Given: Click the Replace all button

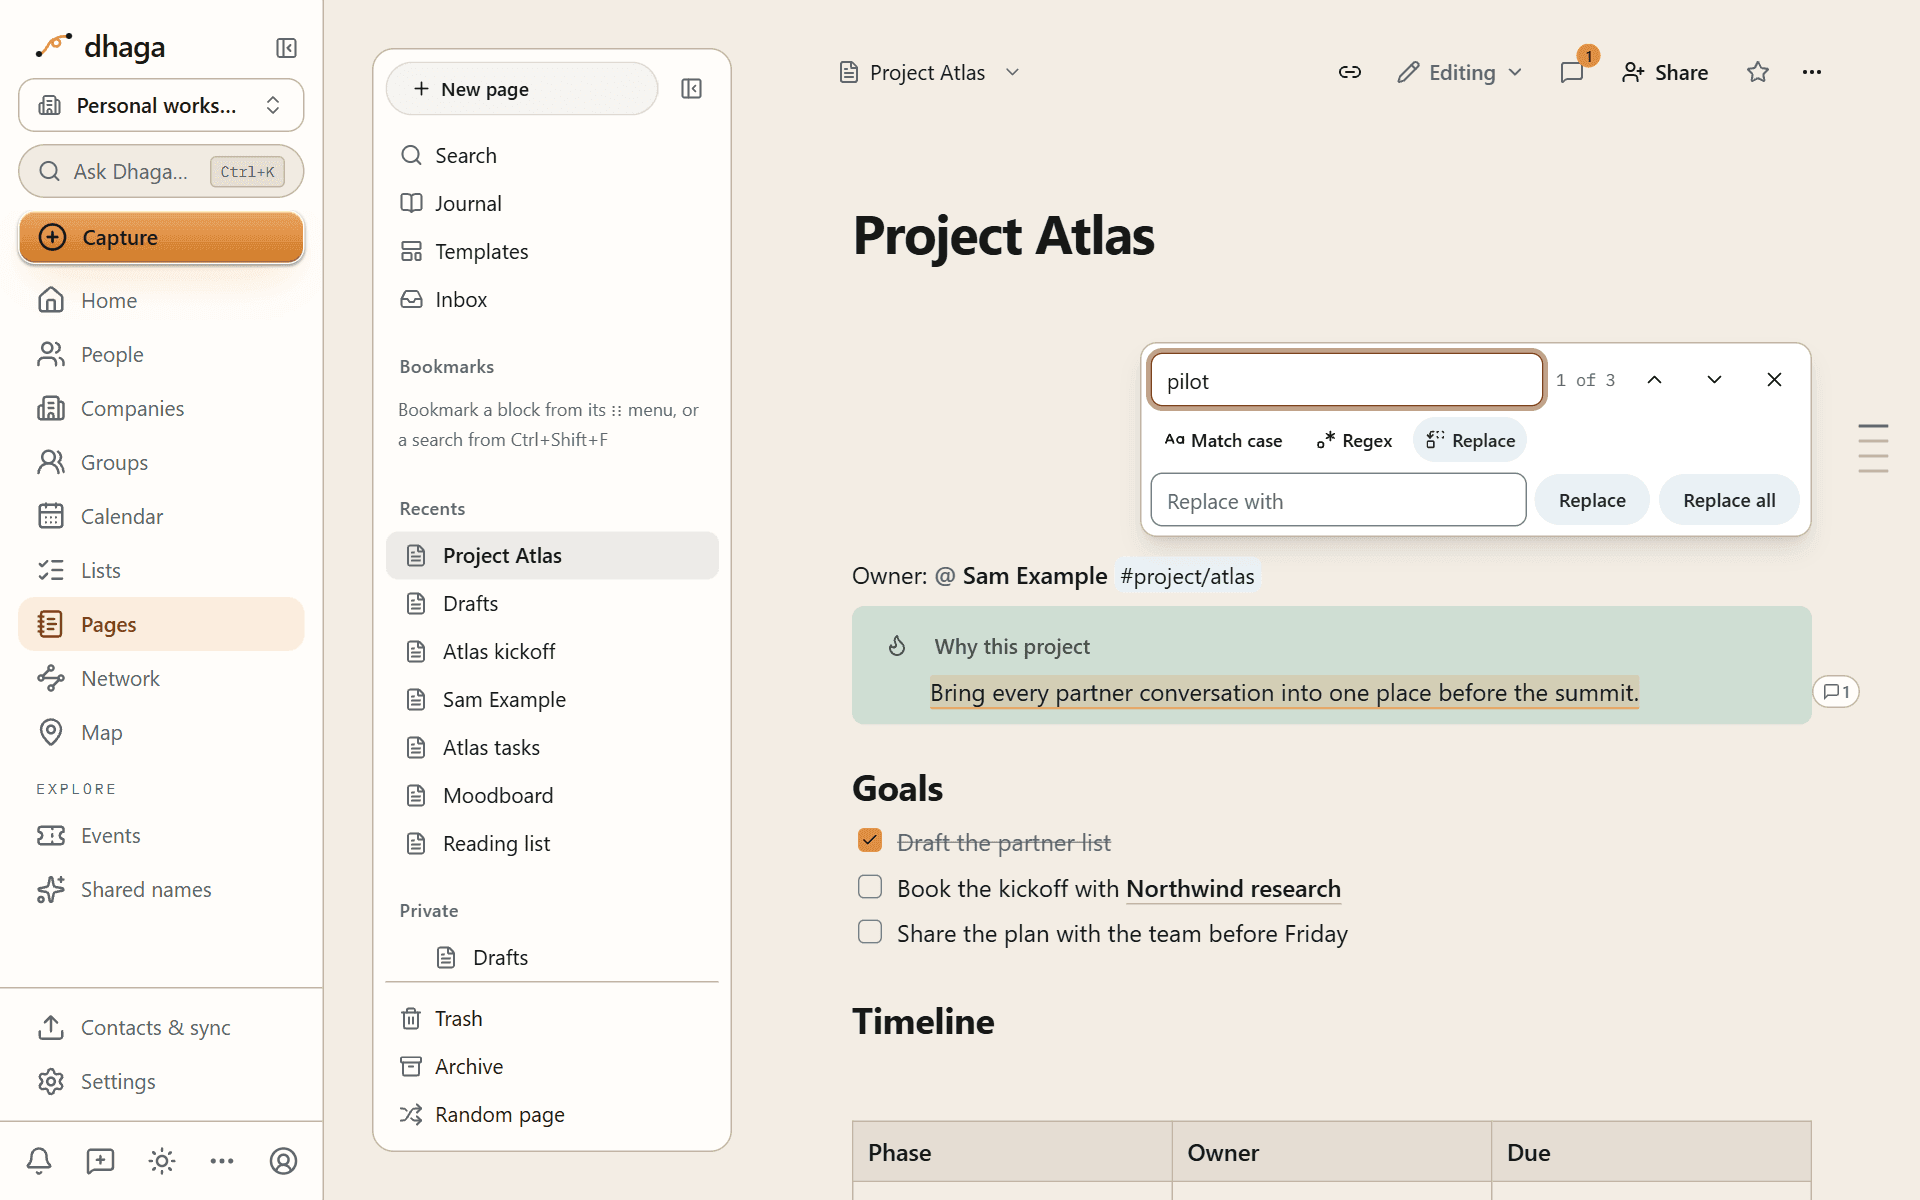Looking at the screenshot, I should coord(1729,500).
